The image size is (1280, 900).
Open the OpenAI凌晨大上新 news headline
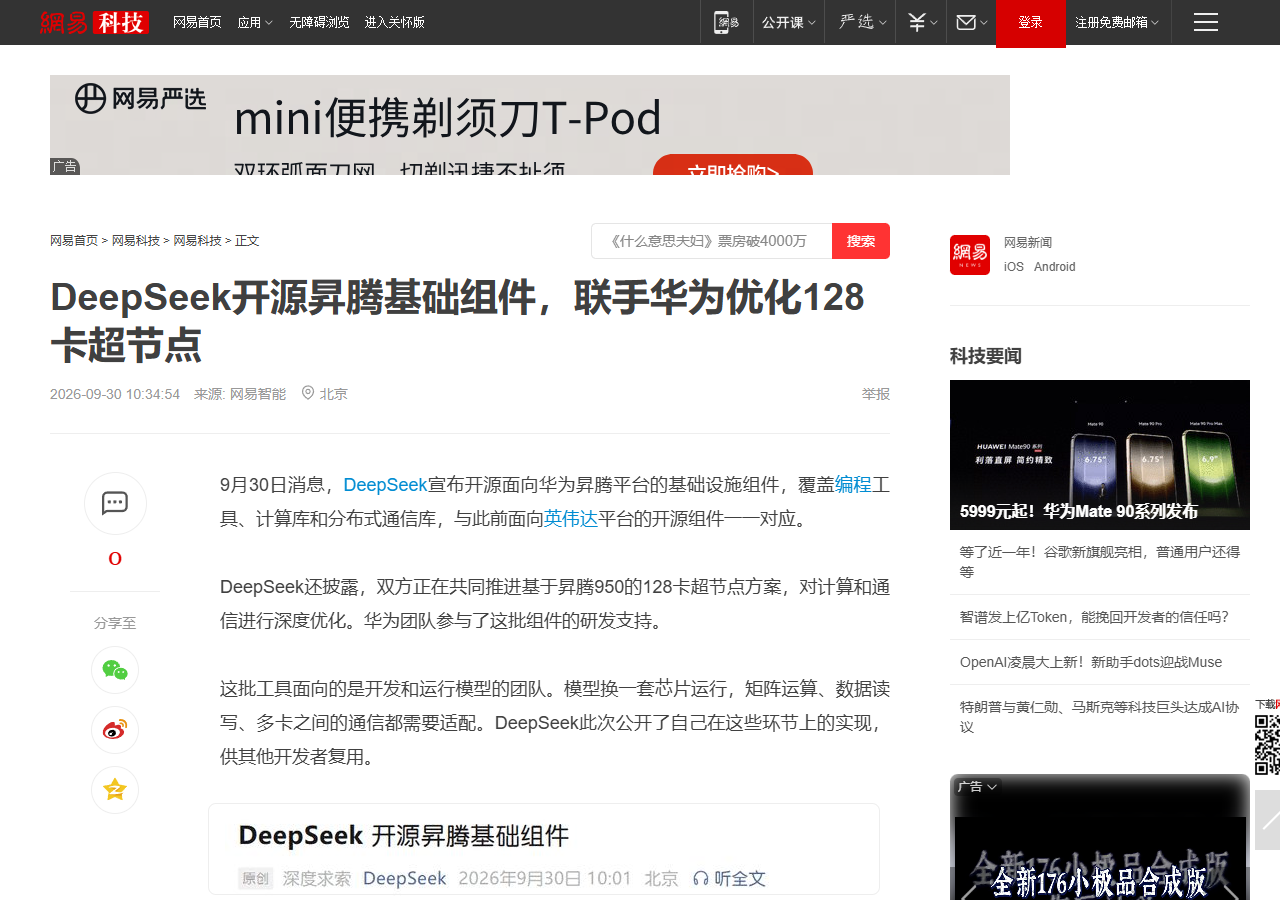tap(1091, 662)
